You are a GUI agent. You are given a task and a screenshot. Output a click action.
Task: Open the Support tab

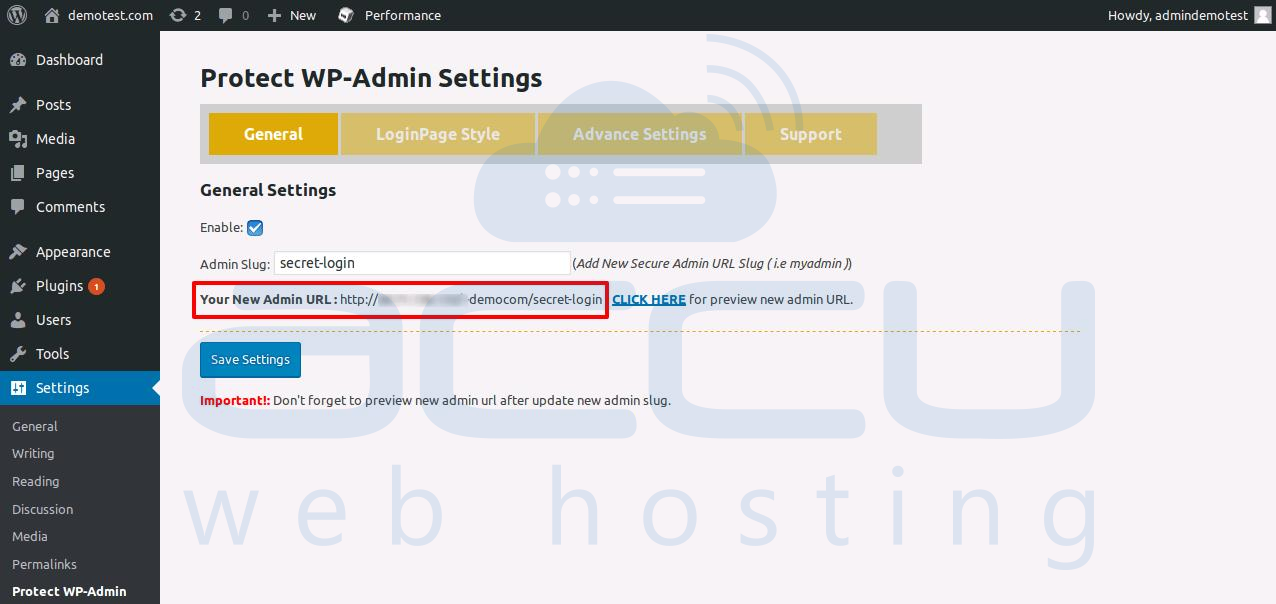point(811,134)
